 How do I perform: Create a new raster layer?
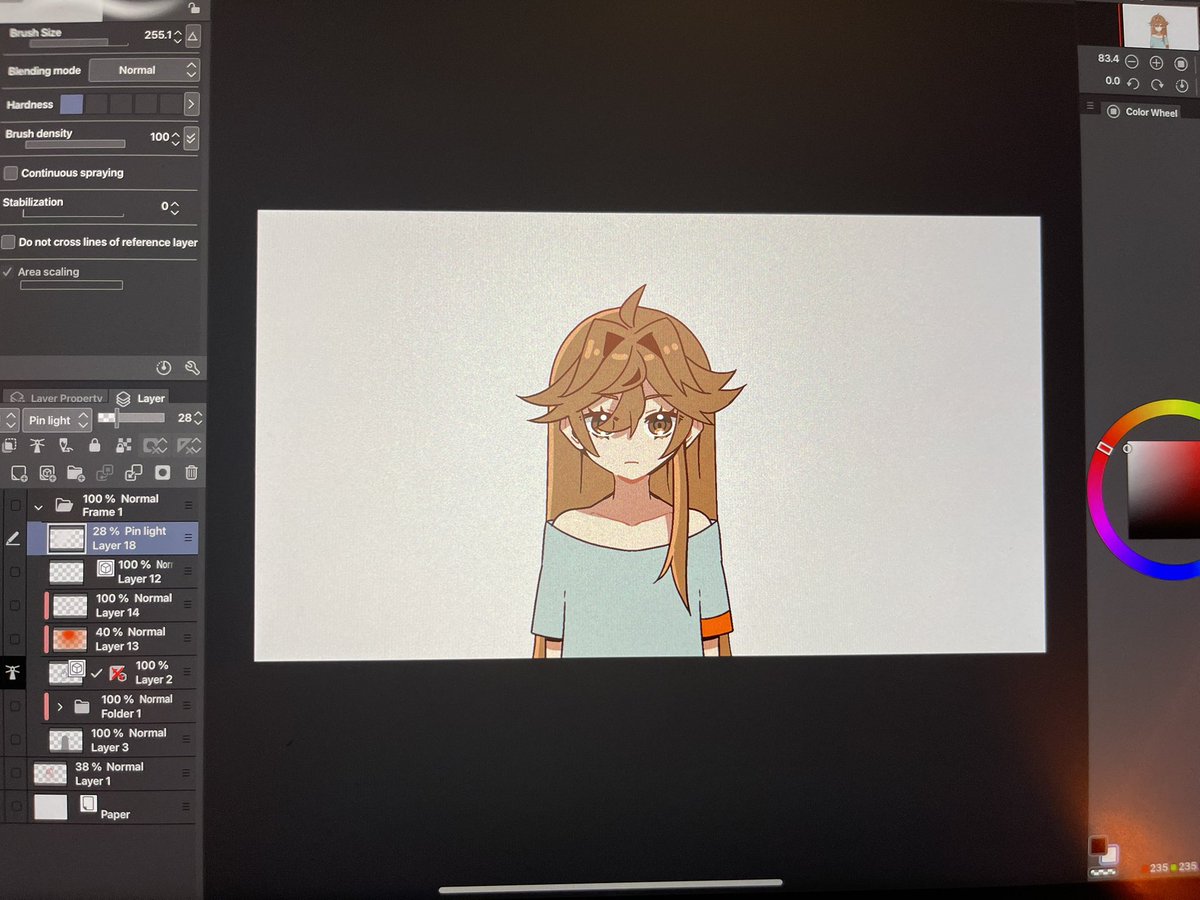[x=18, y=472]
